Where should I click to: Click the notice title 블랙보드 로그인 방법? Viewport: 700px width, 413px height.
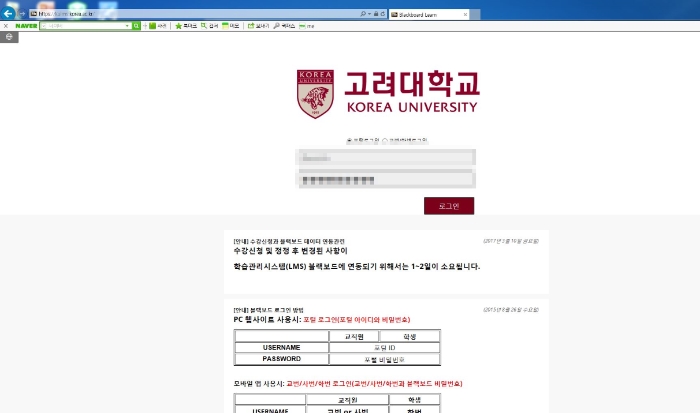pyautogui.click(x=268, y=310)
